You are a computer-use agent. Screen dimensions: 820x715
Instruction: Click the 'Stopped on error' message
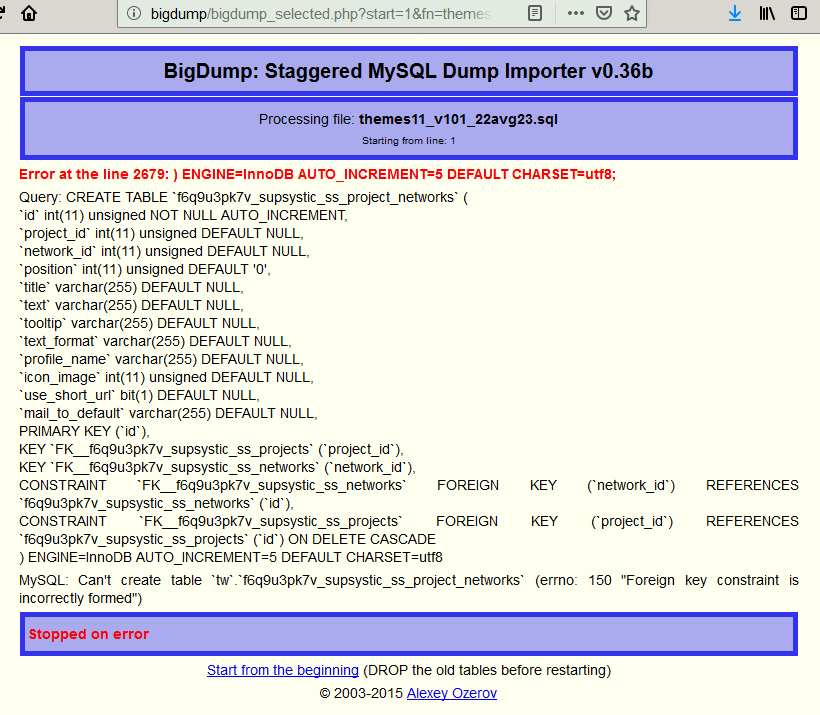88,634
